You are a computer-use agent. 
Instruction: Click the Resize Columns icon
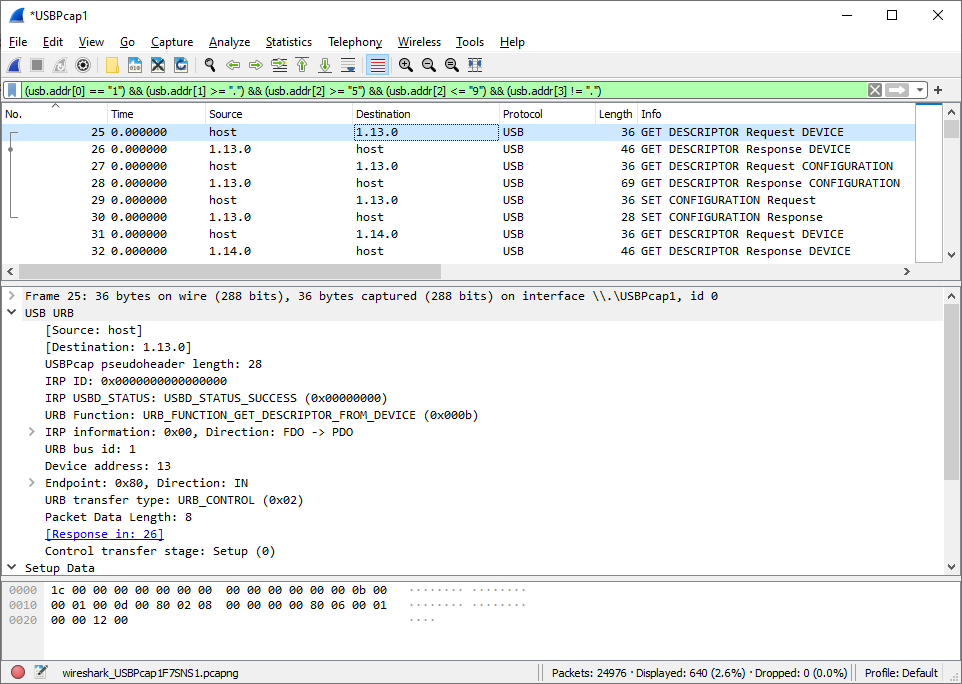[x=475, y=65]
